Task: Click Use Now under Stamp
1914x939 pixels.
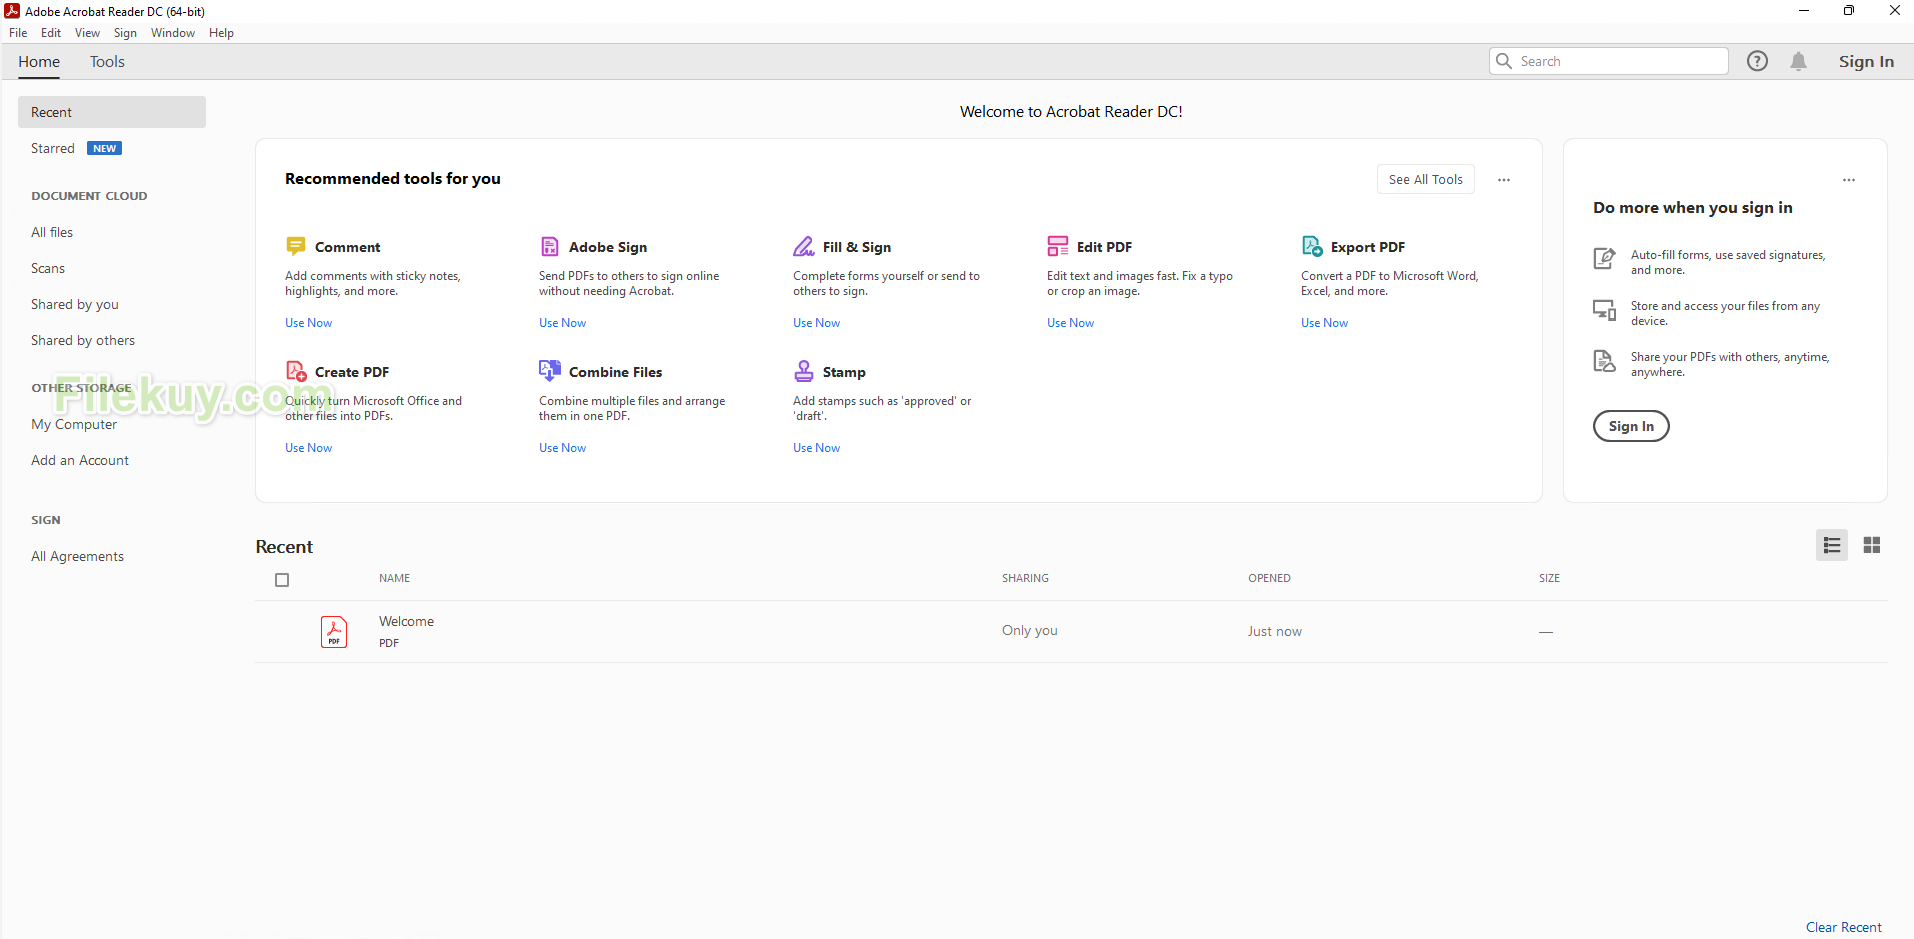Action: pyautogui.click(x=816, y=448)
